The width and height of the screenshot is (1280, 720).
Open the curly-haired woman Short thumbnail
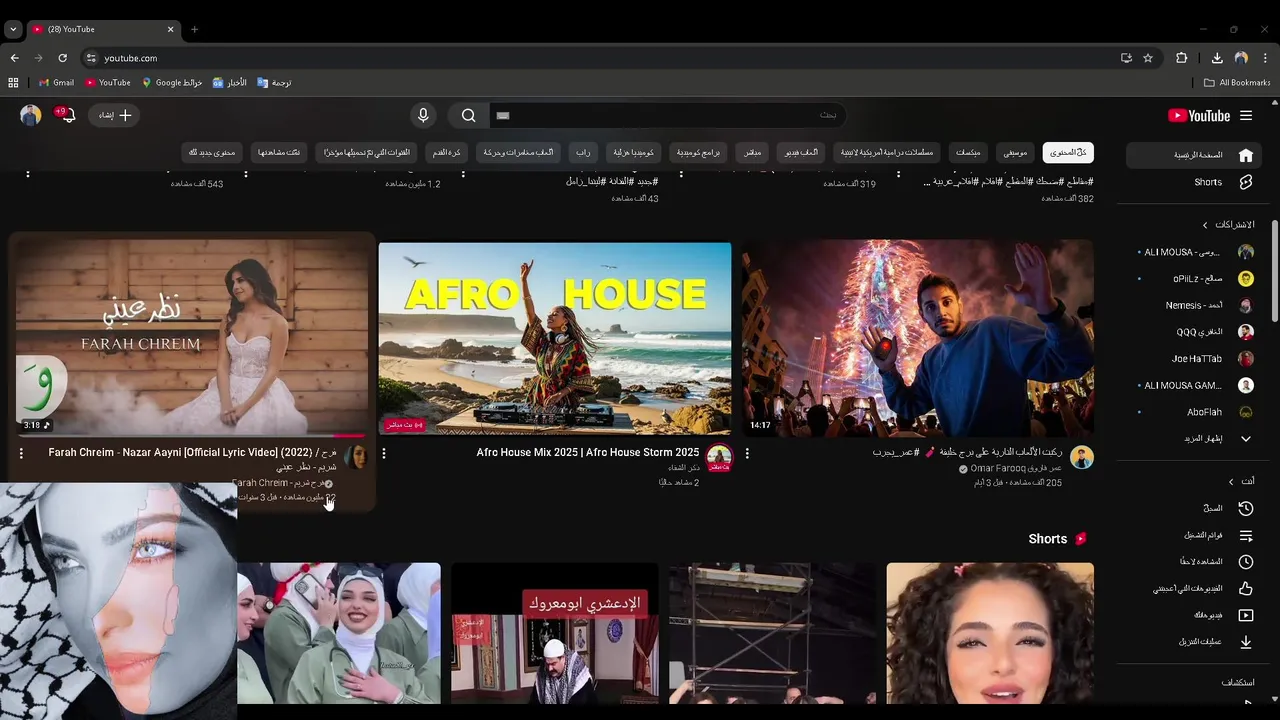tap(990, 632)
